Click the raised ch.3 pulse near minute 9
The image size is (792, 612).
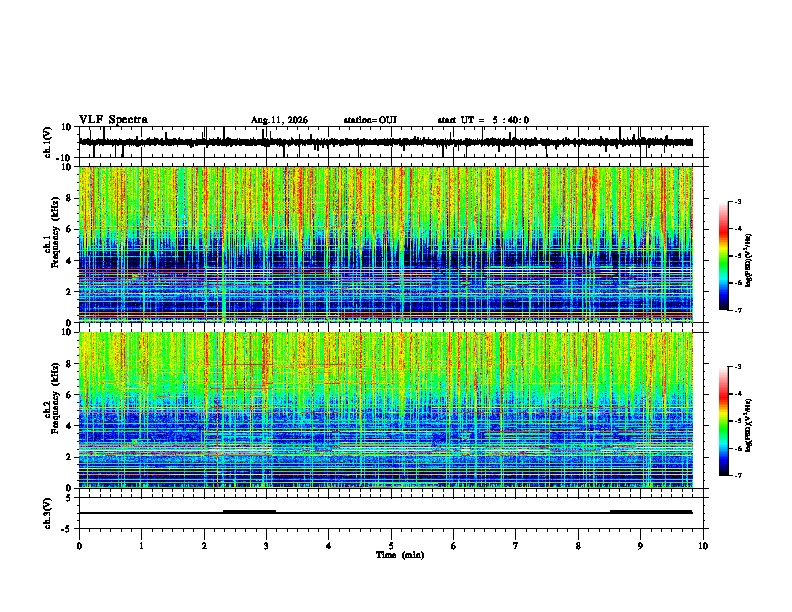pos(651,511)
